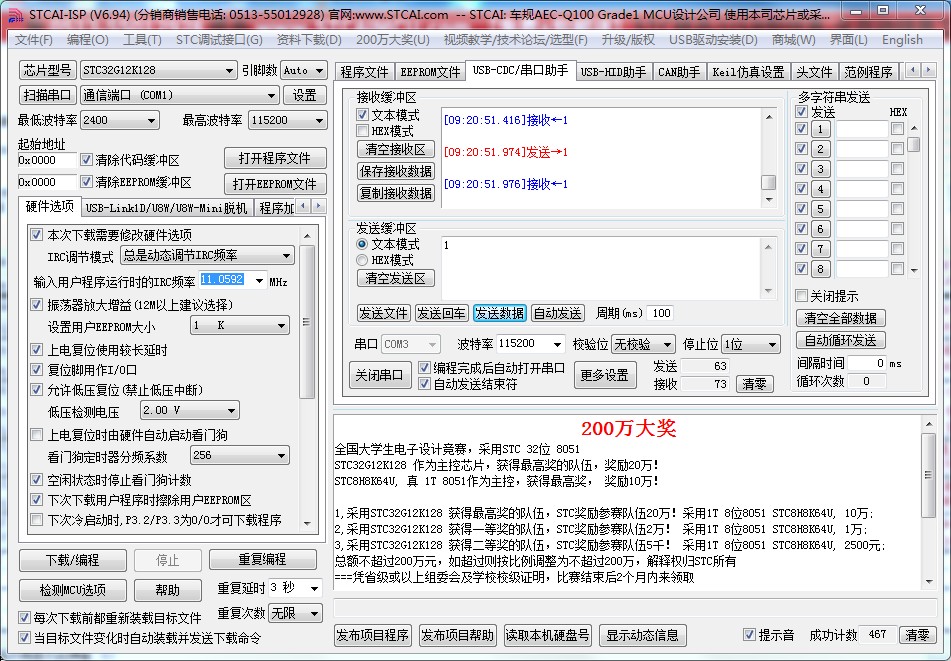Click the info panel vertical scrollbar thumb
Image resolution: width=951 pixels, height=661 pixels.
(x=928, y=475)
